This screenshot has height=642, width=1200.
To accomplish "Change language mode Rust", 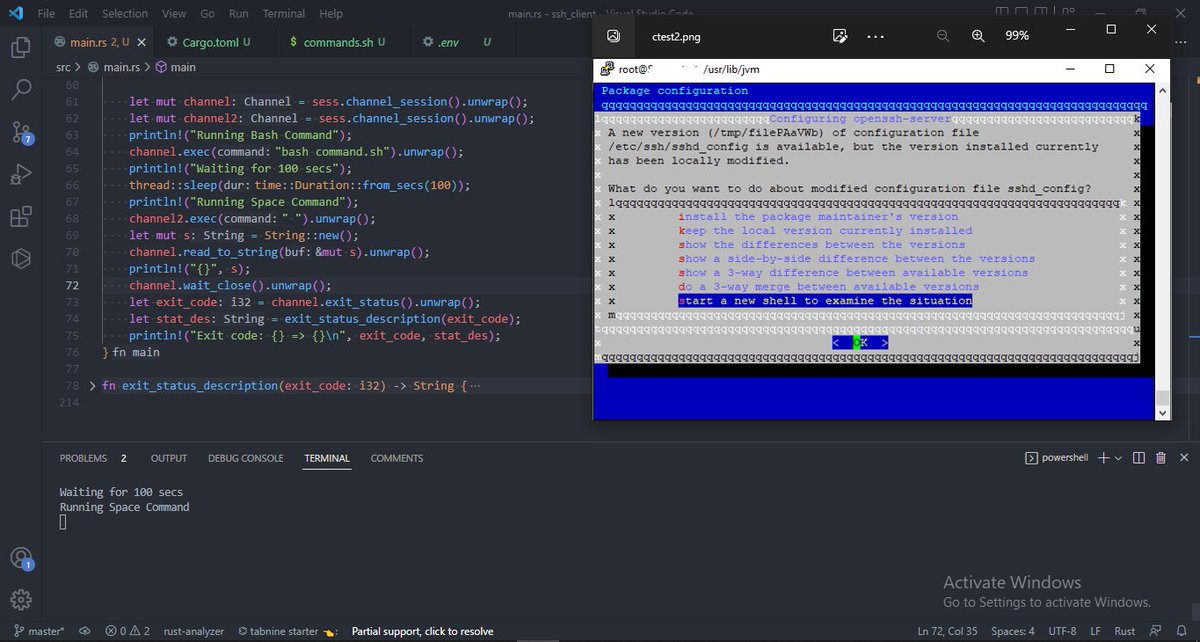I will (1125, 631).
